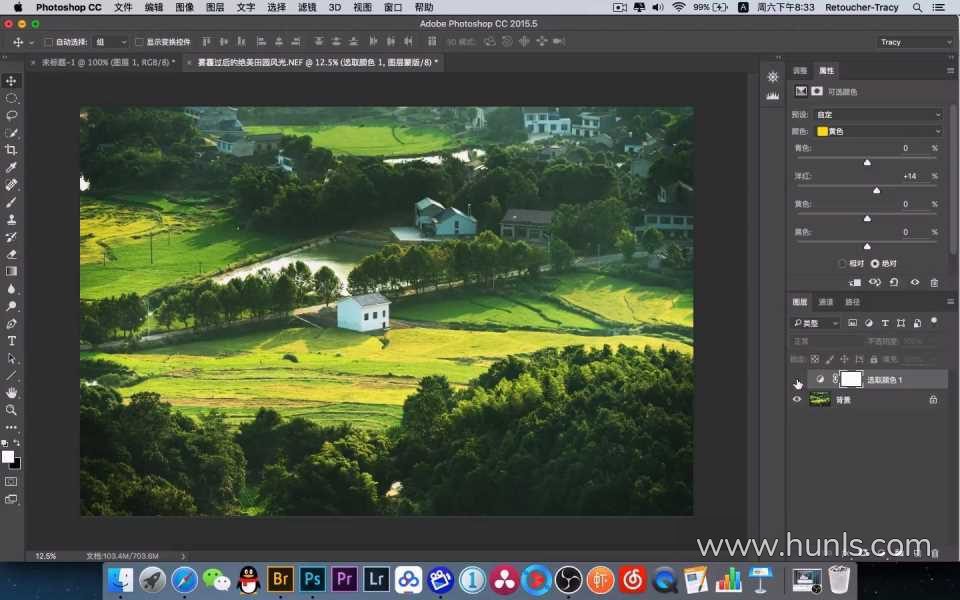Hide the 背景 layer
Viewport: 960px width, 600px height.
(x=797, y=399)
